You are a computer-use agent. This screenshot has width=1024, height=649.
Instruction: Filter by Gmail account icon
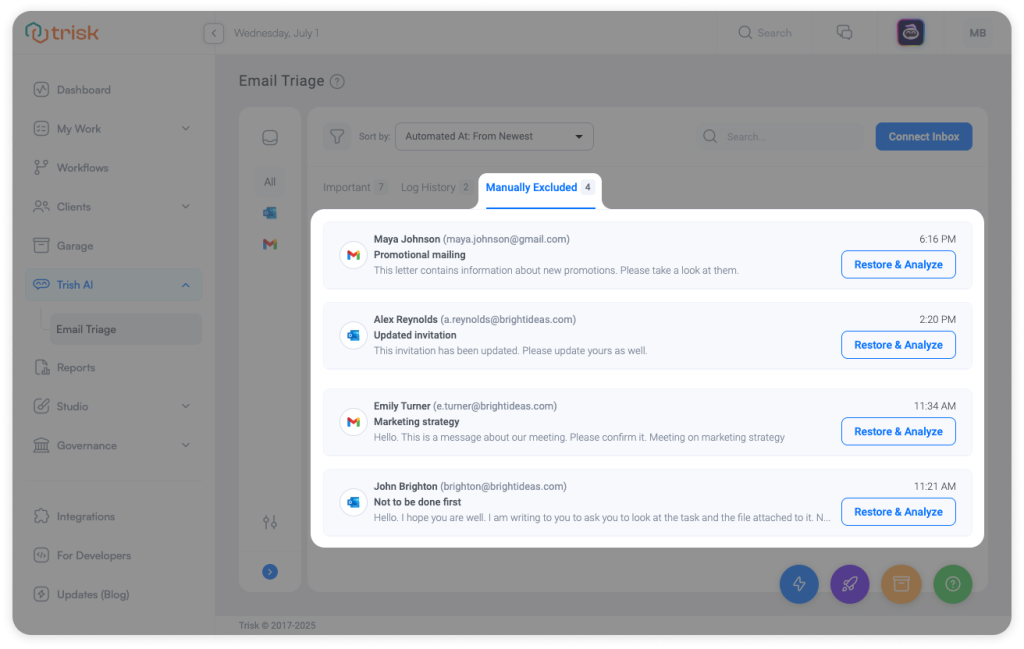270,244
